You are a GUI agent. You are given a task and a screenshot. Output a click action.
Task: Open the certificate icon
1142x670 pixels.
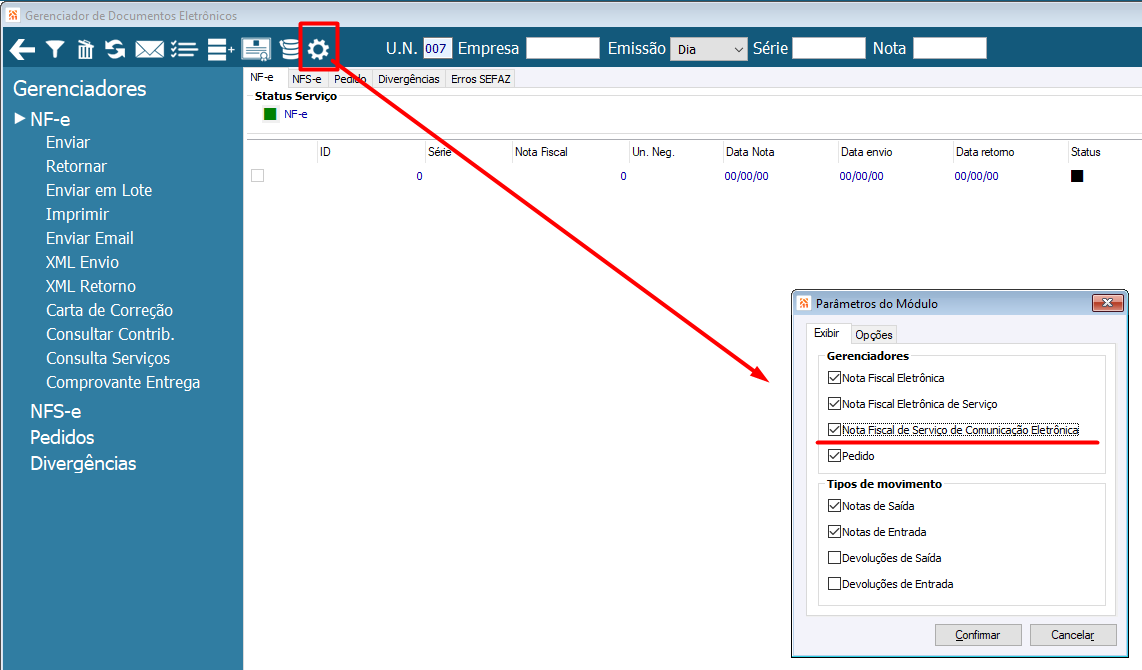click(x=256, y=50)
